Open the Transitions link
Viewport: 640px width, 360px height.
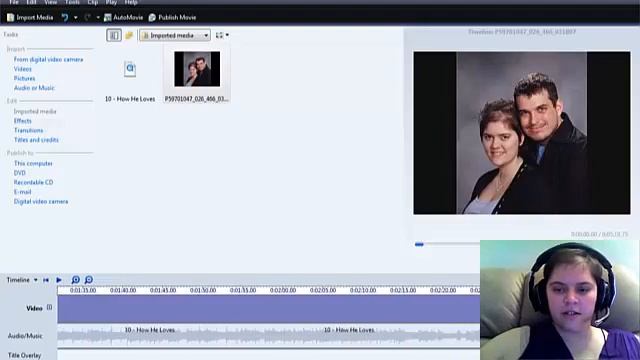(x=29, y=130)
